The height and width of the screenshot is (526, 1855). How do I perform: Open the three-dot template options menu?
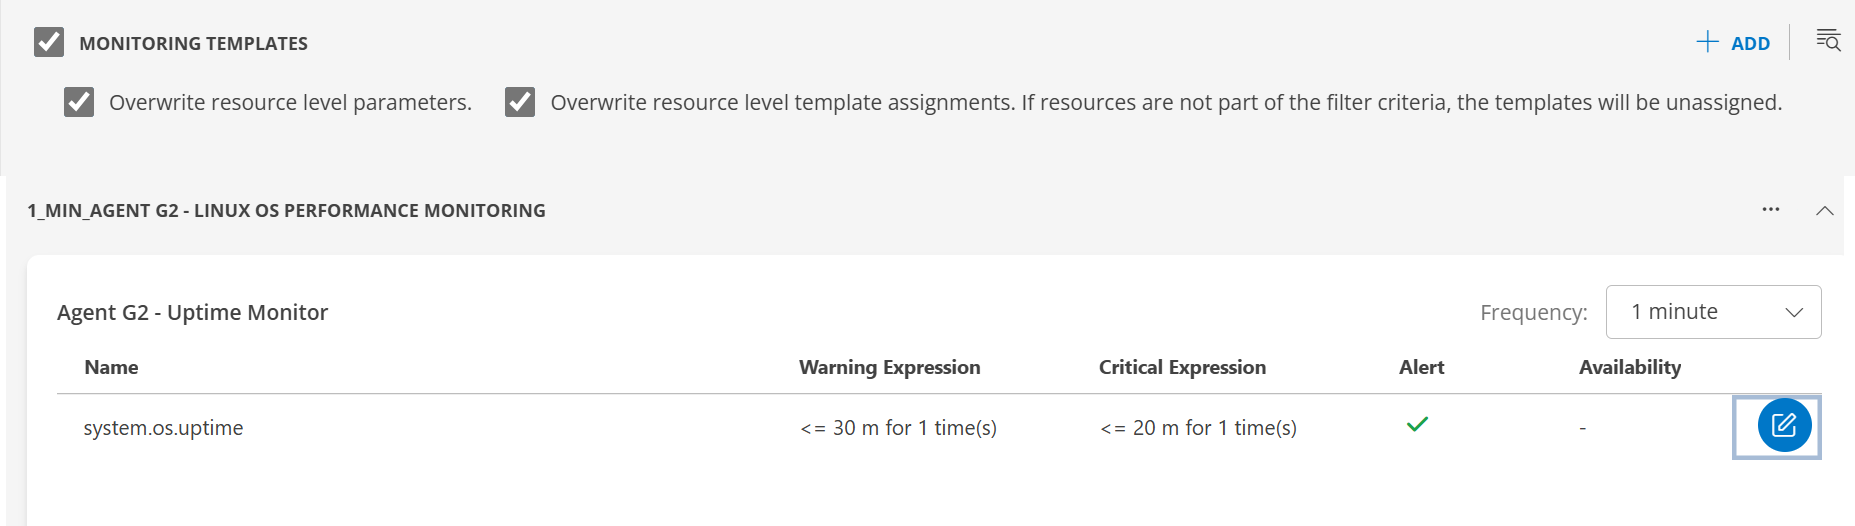point(1771,210)
